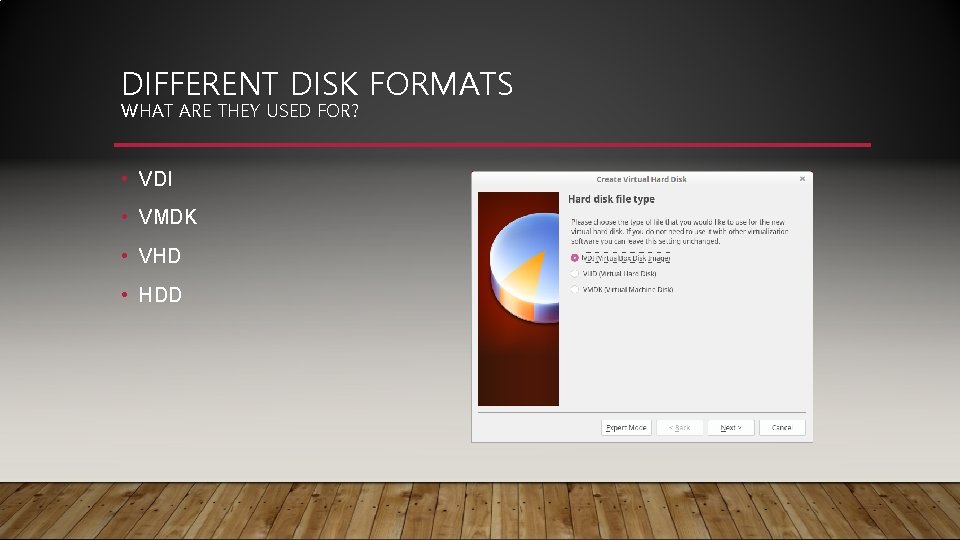
Task: Cancel the Create Virtual Hard Disk dialog
Action: [782, 427]
